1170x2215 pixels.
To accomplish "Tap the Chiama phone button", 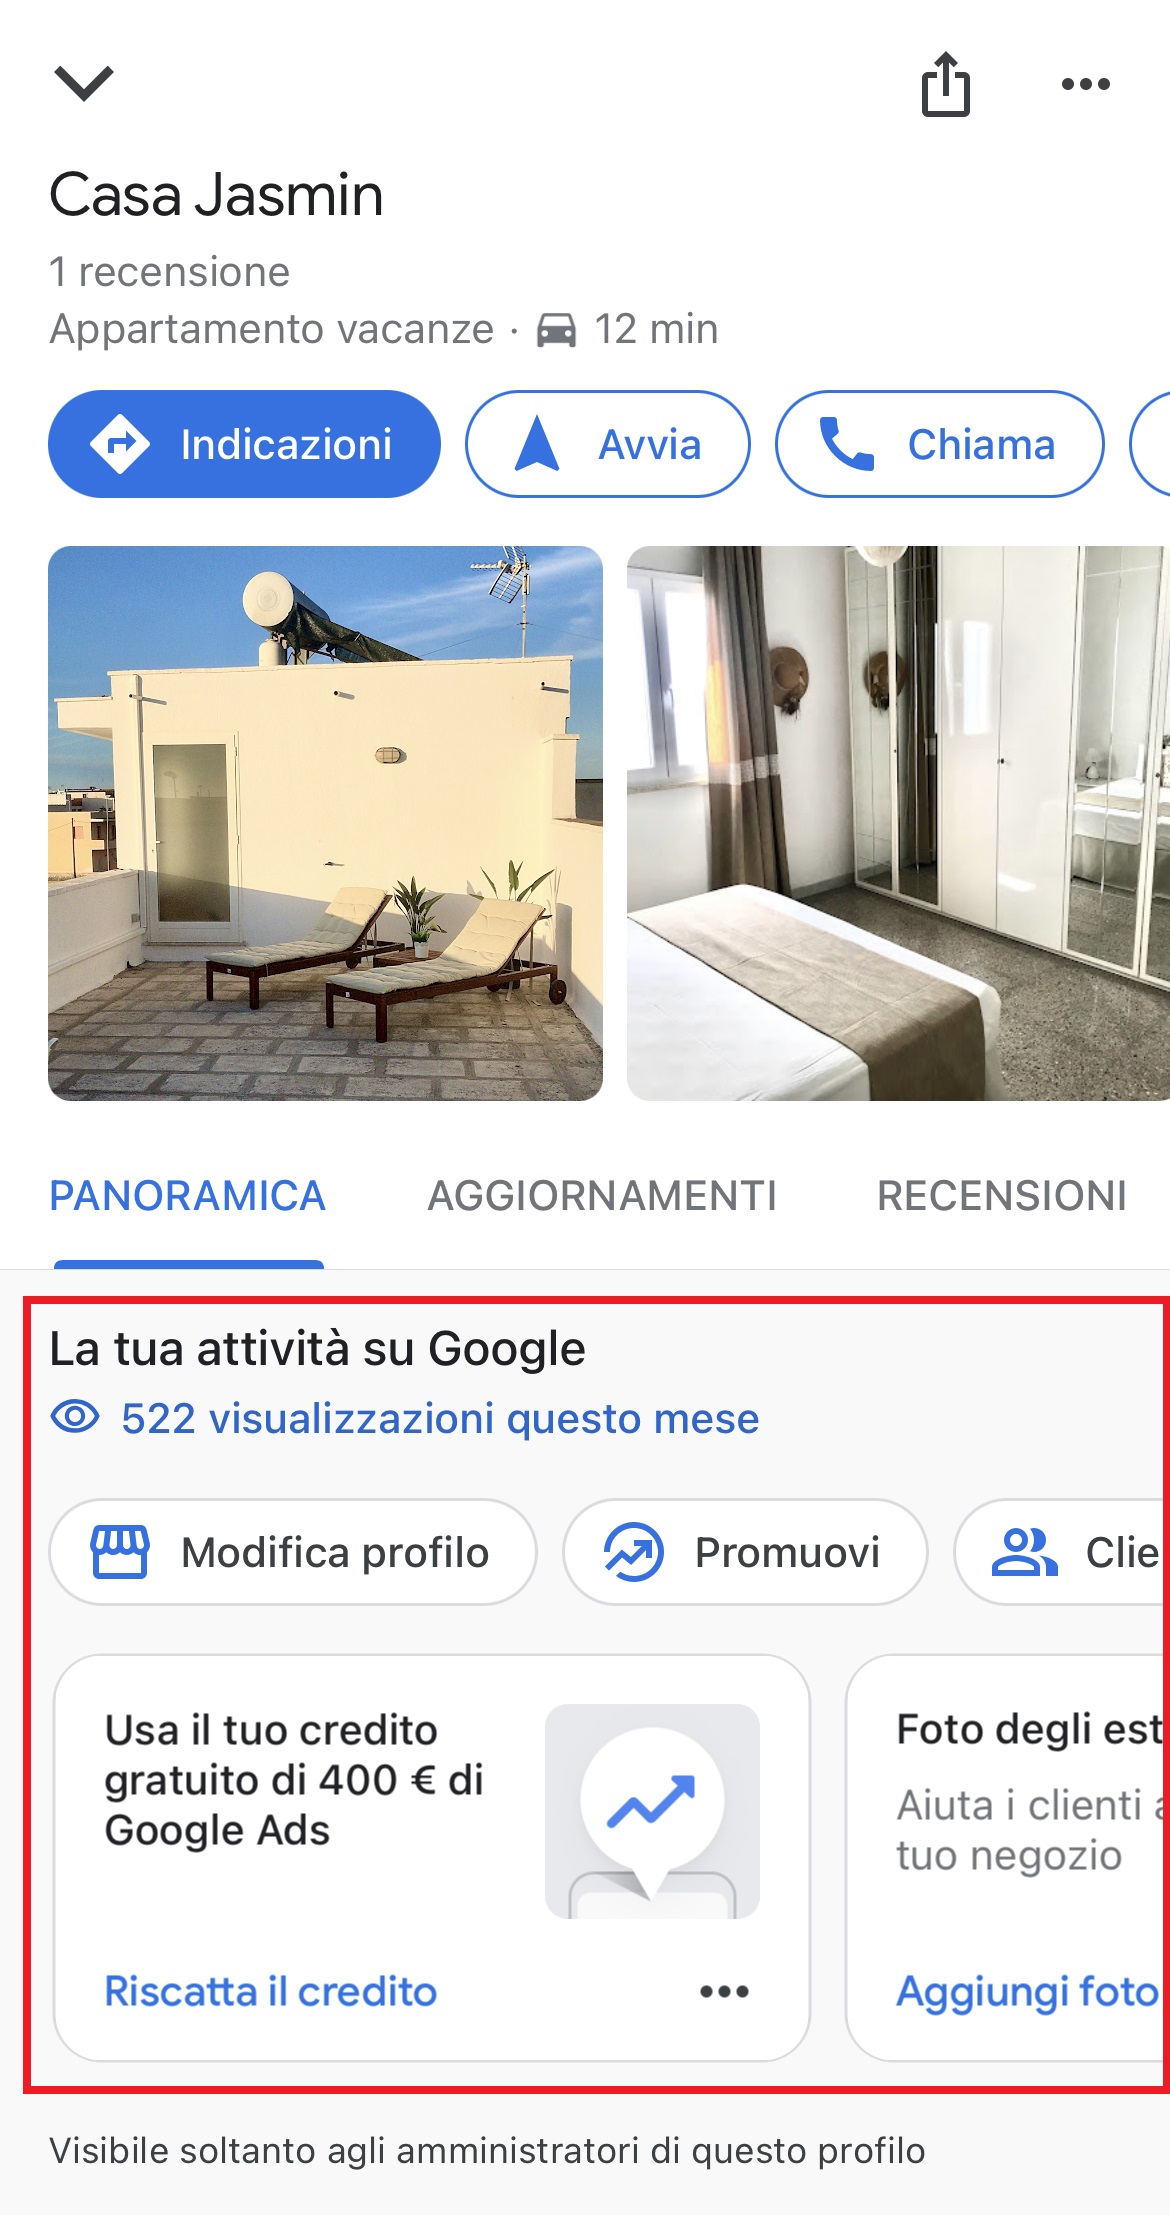I will 939,444.
